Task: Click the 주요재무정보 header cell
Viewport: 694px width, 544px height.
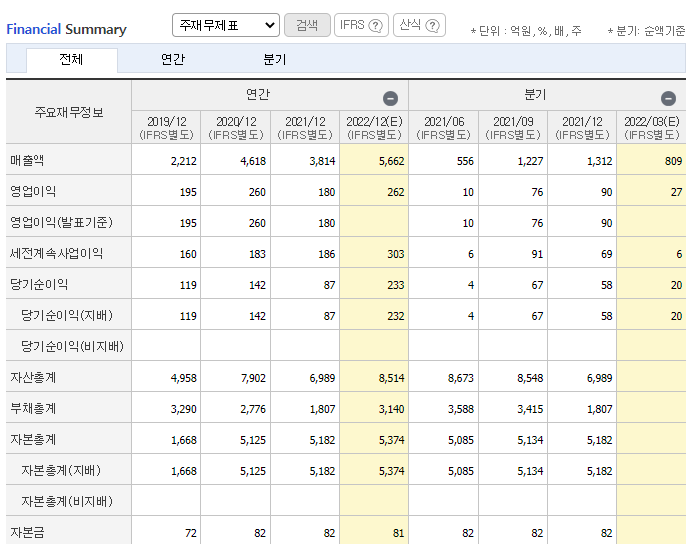Action: click(x=69, y=112)
